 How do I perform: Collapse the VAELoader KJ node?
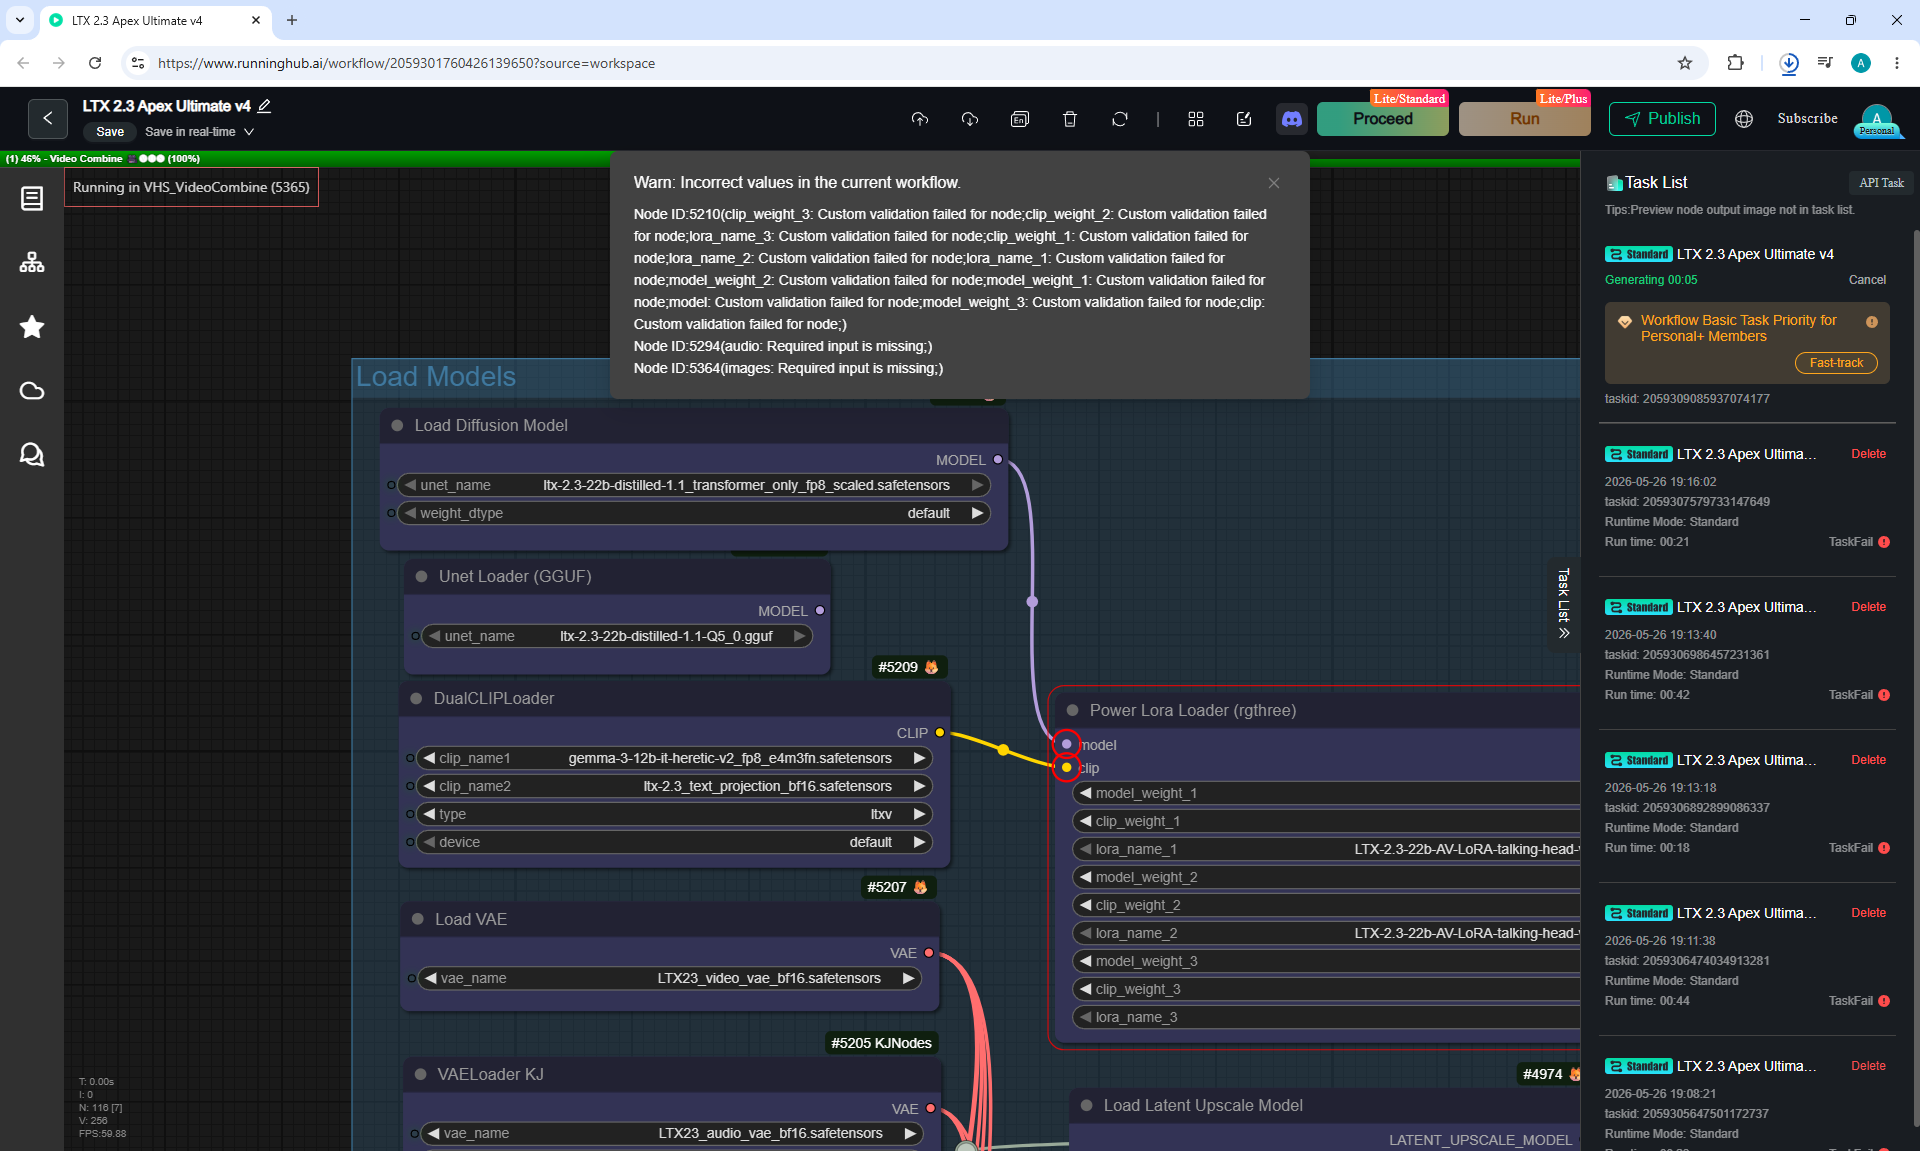click(x=420, y=1075)
